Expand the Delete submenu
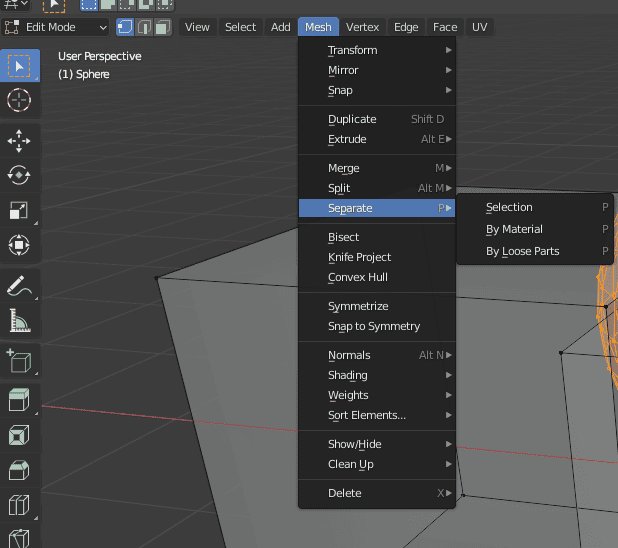The image size is (618, 548). click(377, 493)
